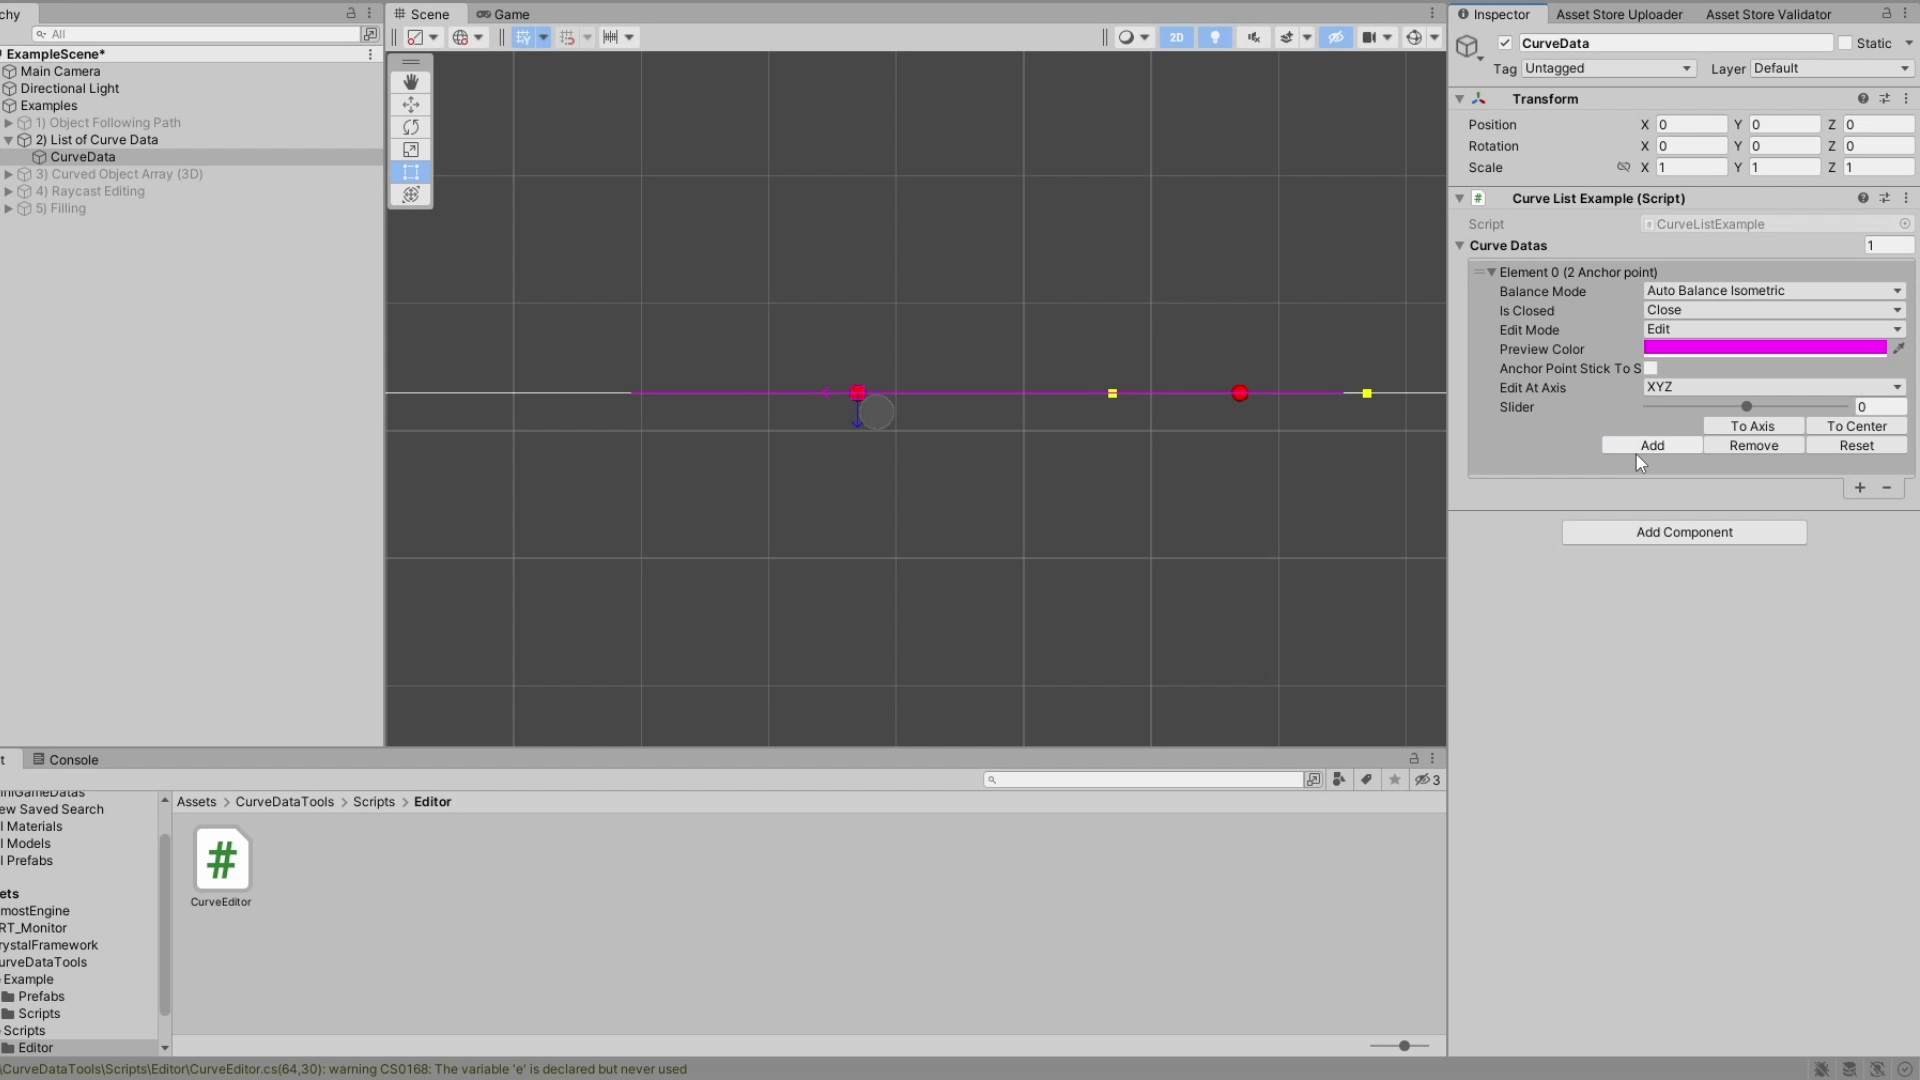Select the Rect tool
The height and width of the screenshot is (1080, 1920).
click(x=410, y=172)
